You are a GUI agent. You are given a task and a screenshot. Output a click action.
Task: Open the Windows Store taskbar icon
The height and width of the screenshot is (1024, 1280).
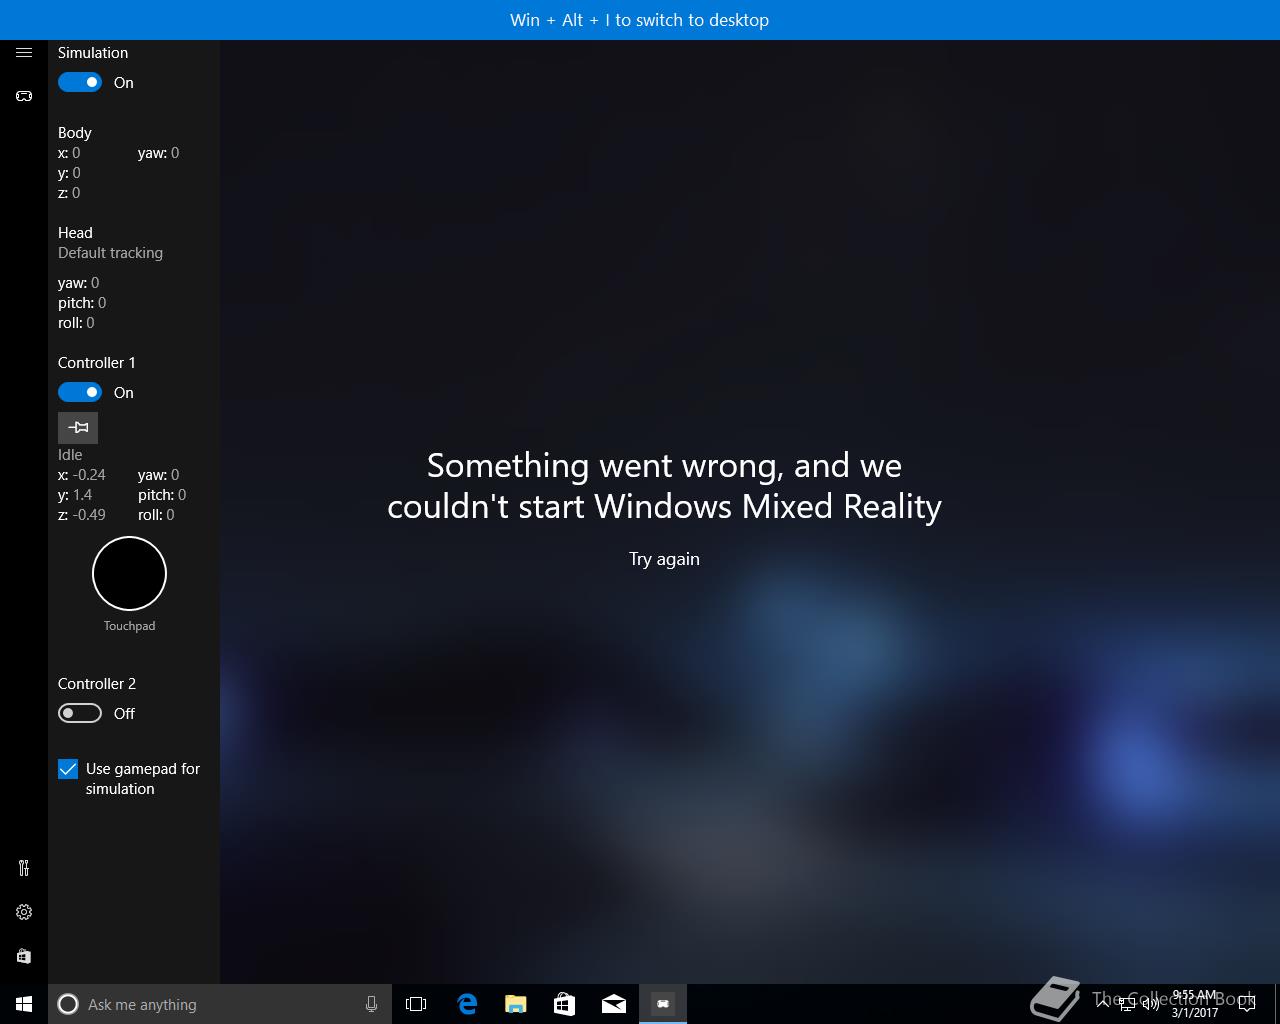click(x=565, y=1004)
